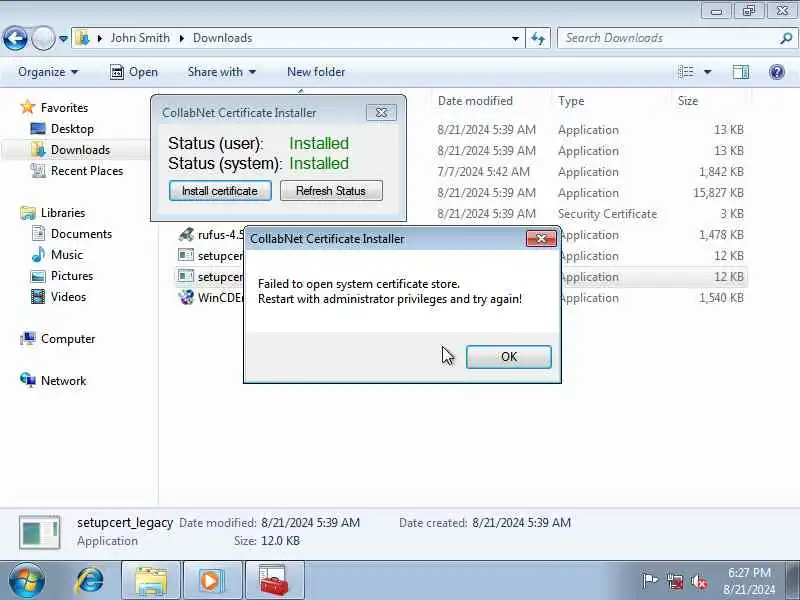This screenshot has width=800, height=600.
Task: Open the address bar history dropdown
Action: coord(515,38)
